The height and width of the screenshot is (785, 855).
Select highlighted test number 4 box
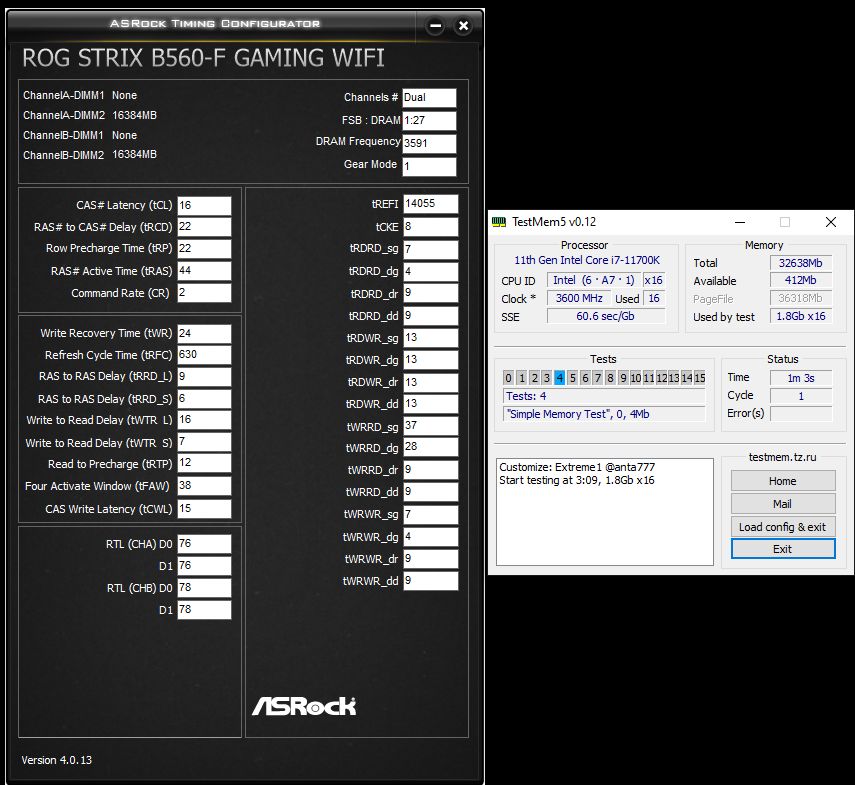coord(559,377)
